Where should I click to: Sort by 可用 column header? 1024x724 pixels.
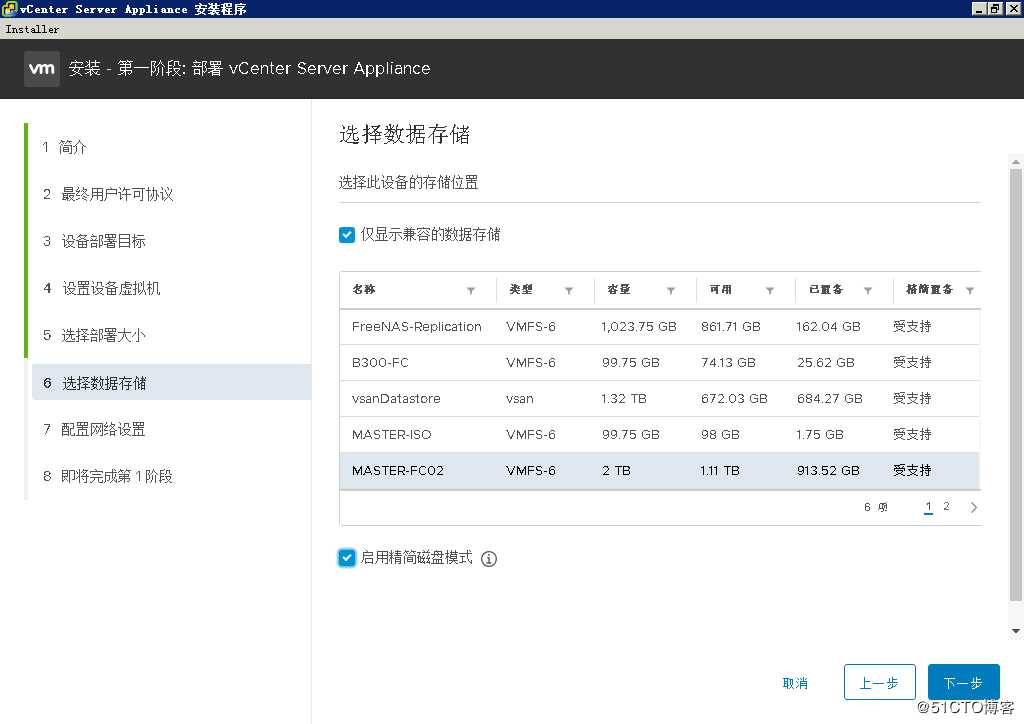[x=720, y=289]
